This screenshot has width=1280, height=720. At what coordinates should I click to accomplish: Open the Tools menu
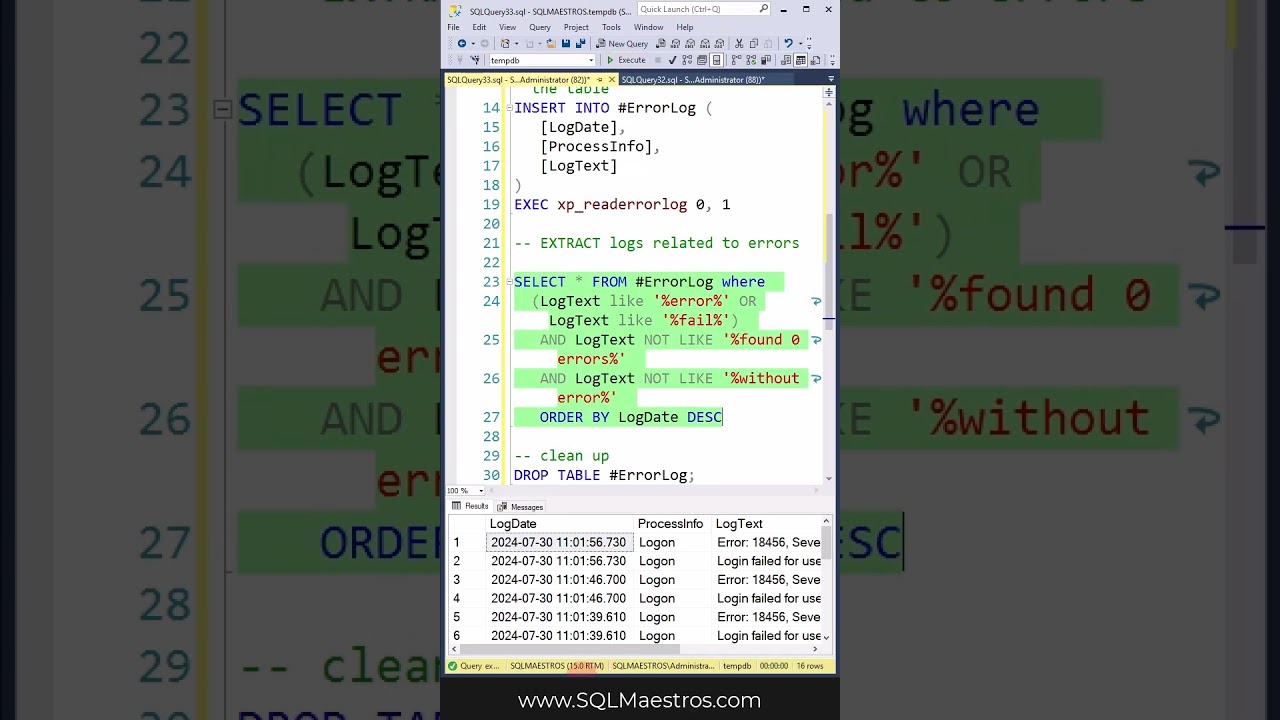pyautogui.click(x=611, y=27)
